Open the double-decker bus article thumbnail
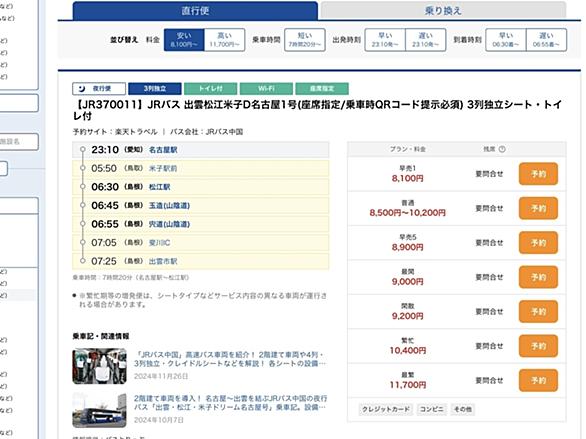Image resolution: width=586 pixels, height=439 pixels. (x=99, y=410)
